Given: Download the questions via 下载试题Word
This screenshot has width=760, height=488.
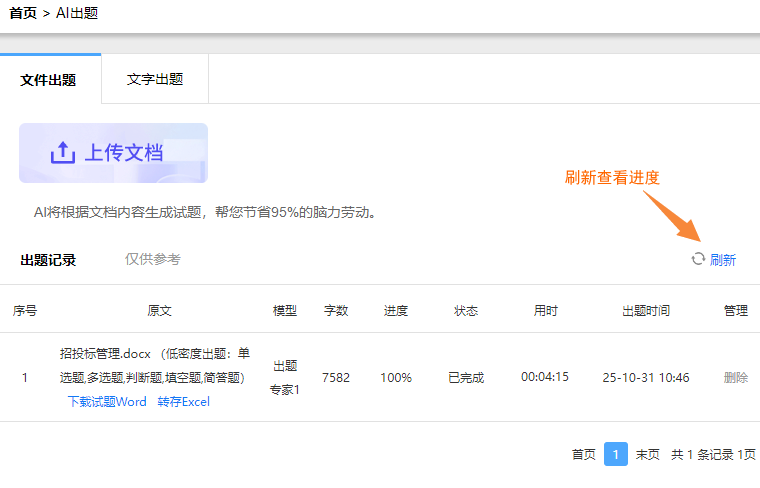Looking at the screenshot, I should click(x=107, y=402).
